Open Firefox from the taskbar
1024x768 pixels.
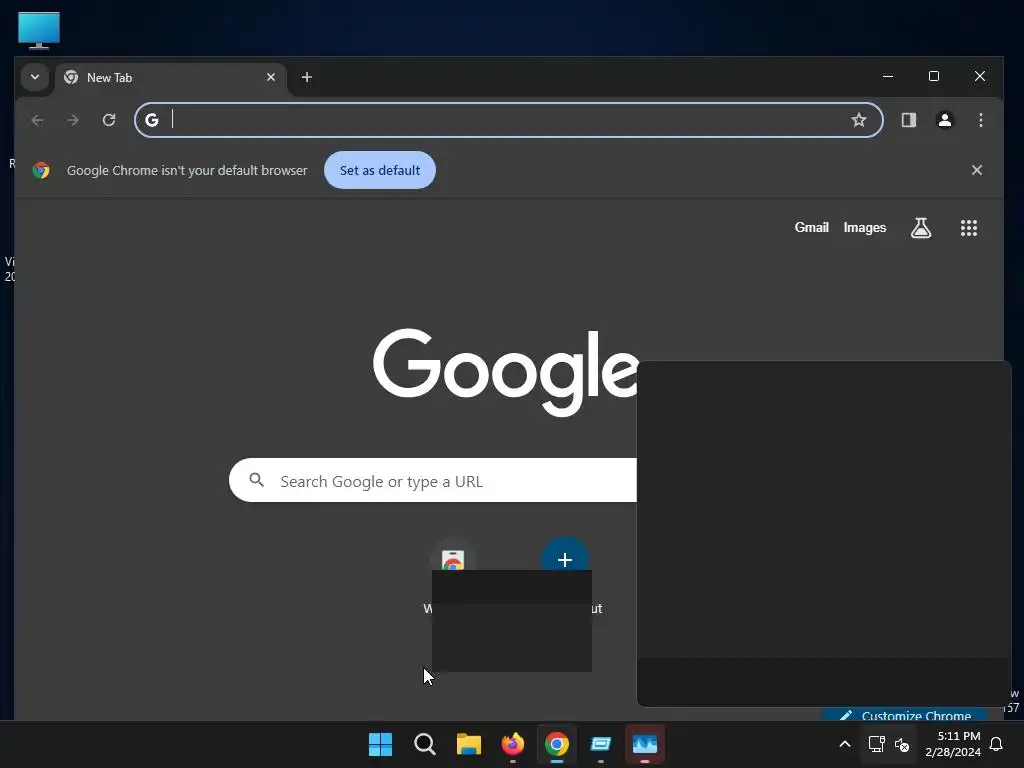(x=513, y=744)
